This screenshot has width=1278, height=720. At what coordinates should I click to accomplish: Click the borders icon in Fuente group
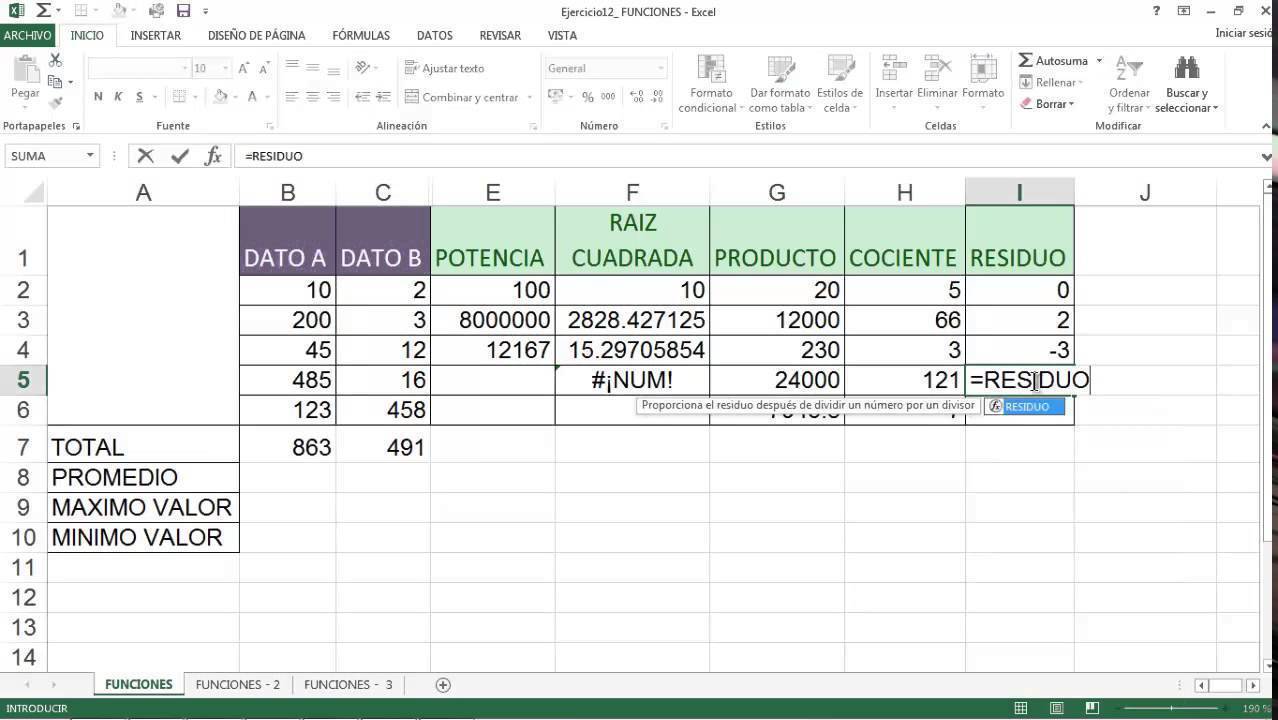coord(179,97)
